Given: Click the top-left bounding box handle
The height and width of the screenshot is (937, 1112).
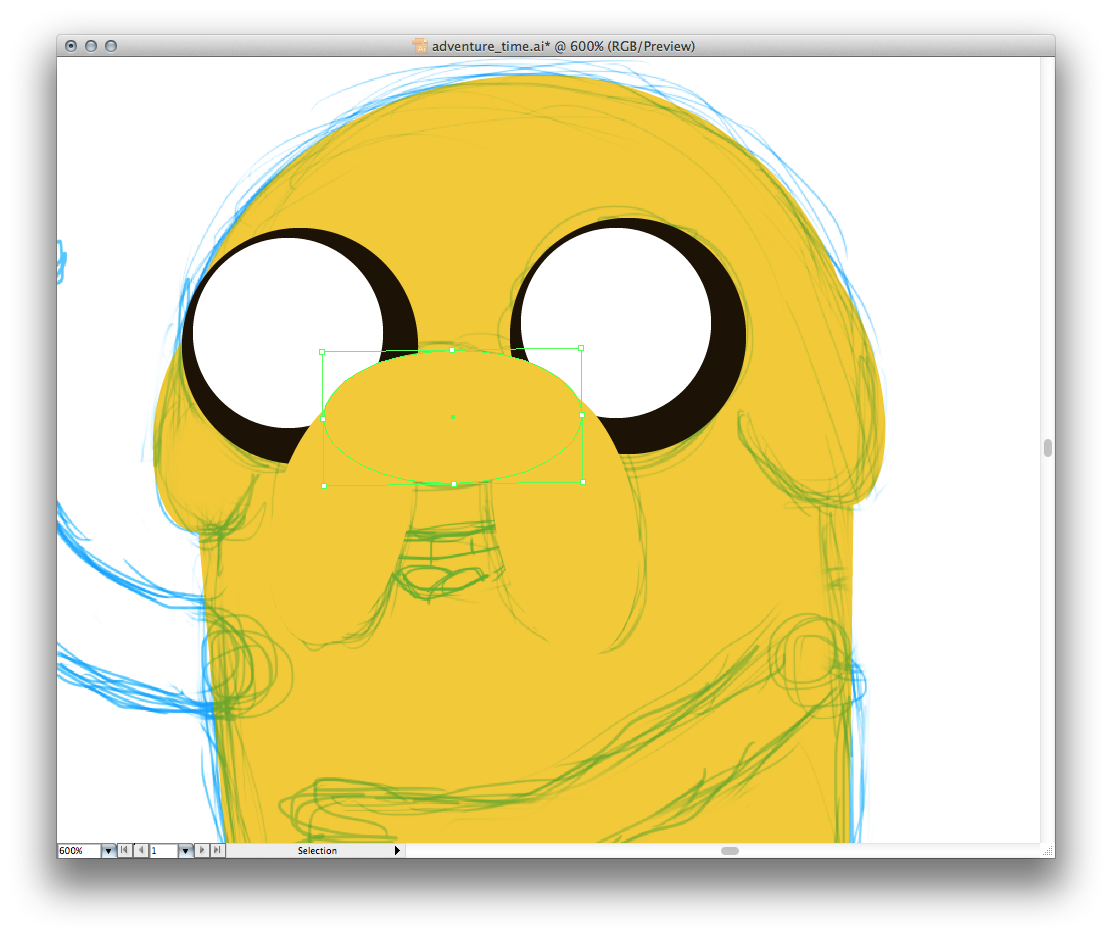Looking at the screenshot, I should pos(322,352).
